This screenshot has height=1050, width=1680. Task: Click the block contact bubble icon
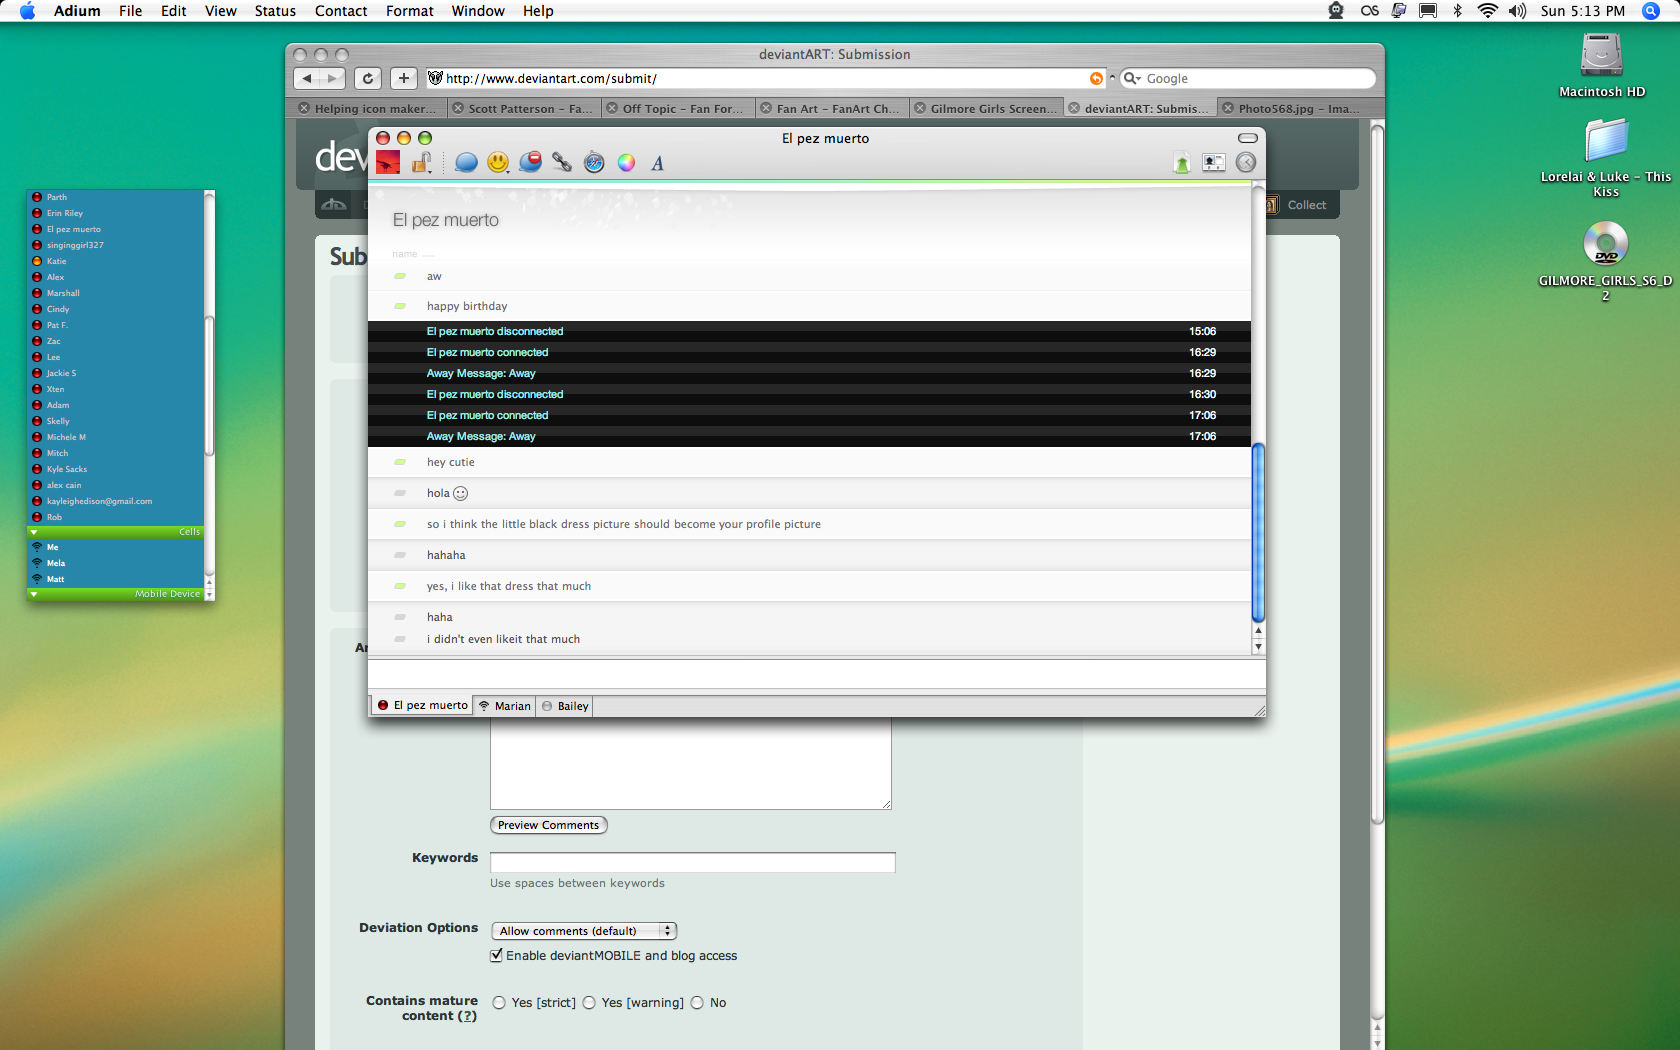tap(530, 162)
